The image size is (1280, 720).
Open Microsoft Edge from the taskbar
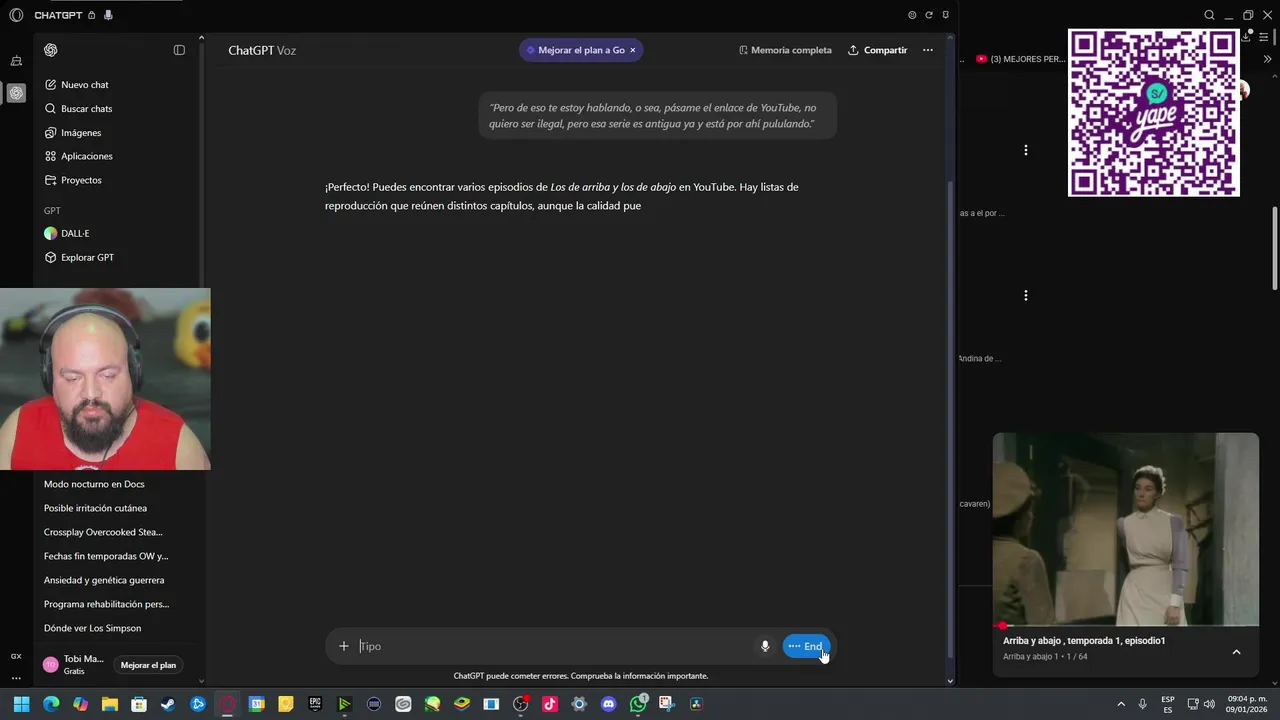[51, 704]
